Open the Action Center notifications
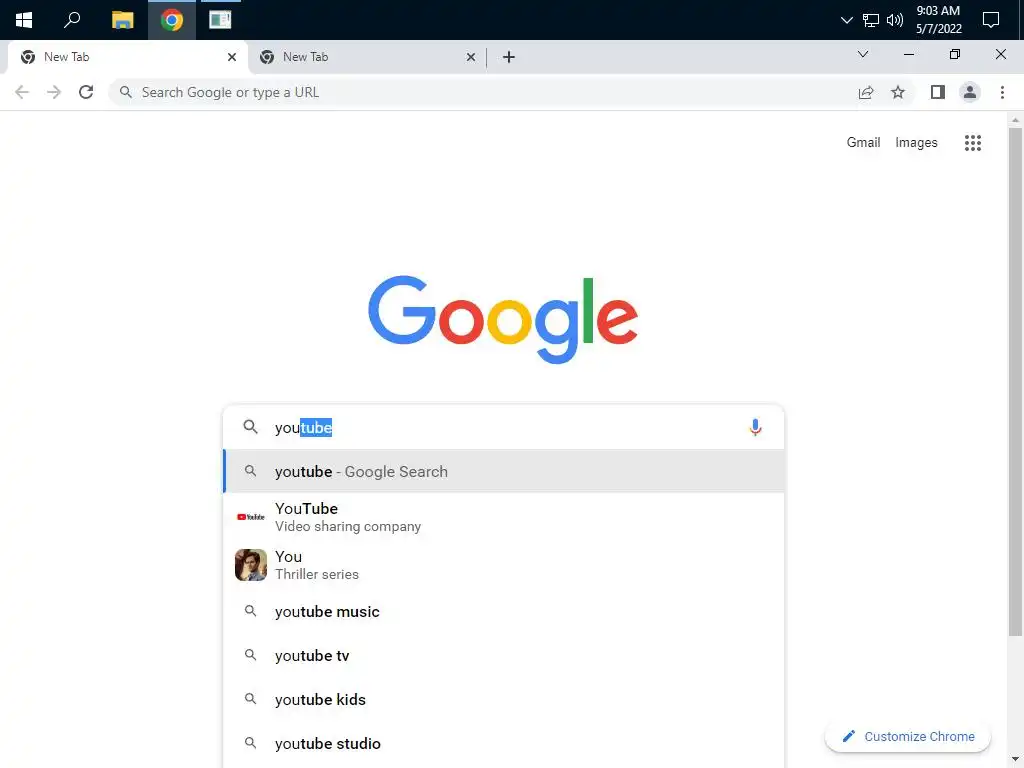The image size is (1024, 768). tap(991, 20)
